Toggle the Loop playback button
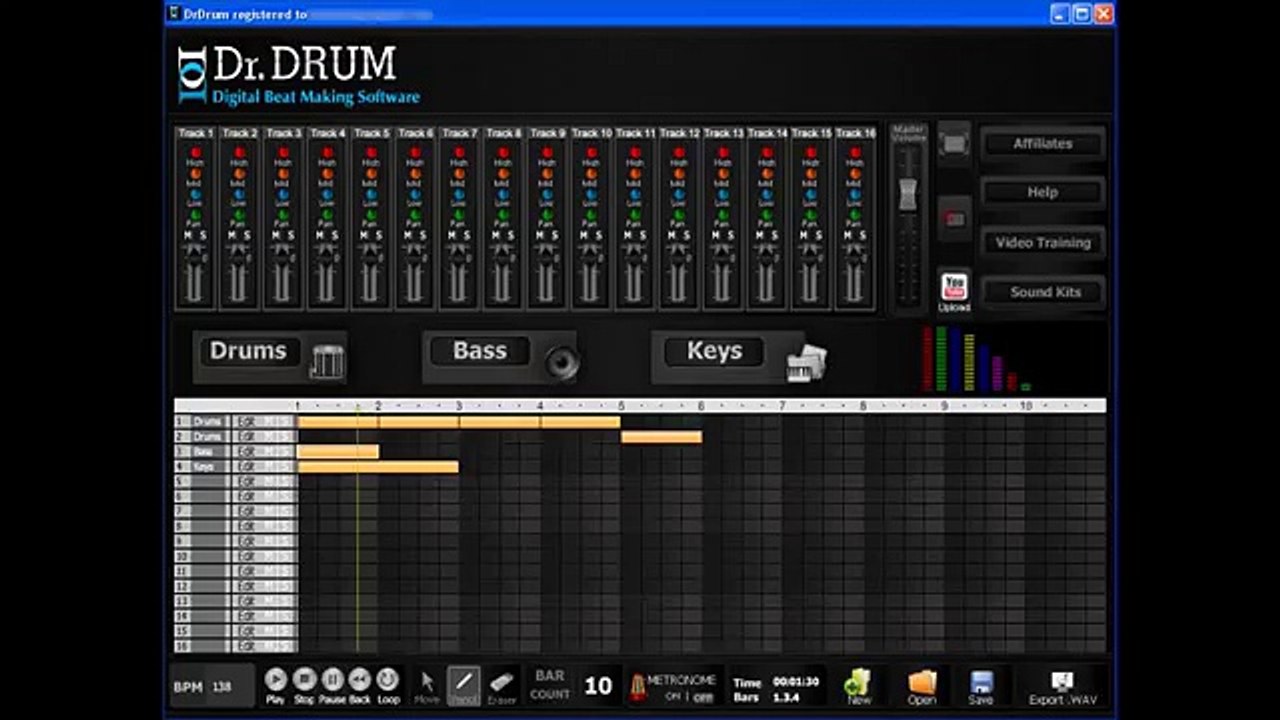 pos(388,680)
